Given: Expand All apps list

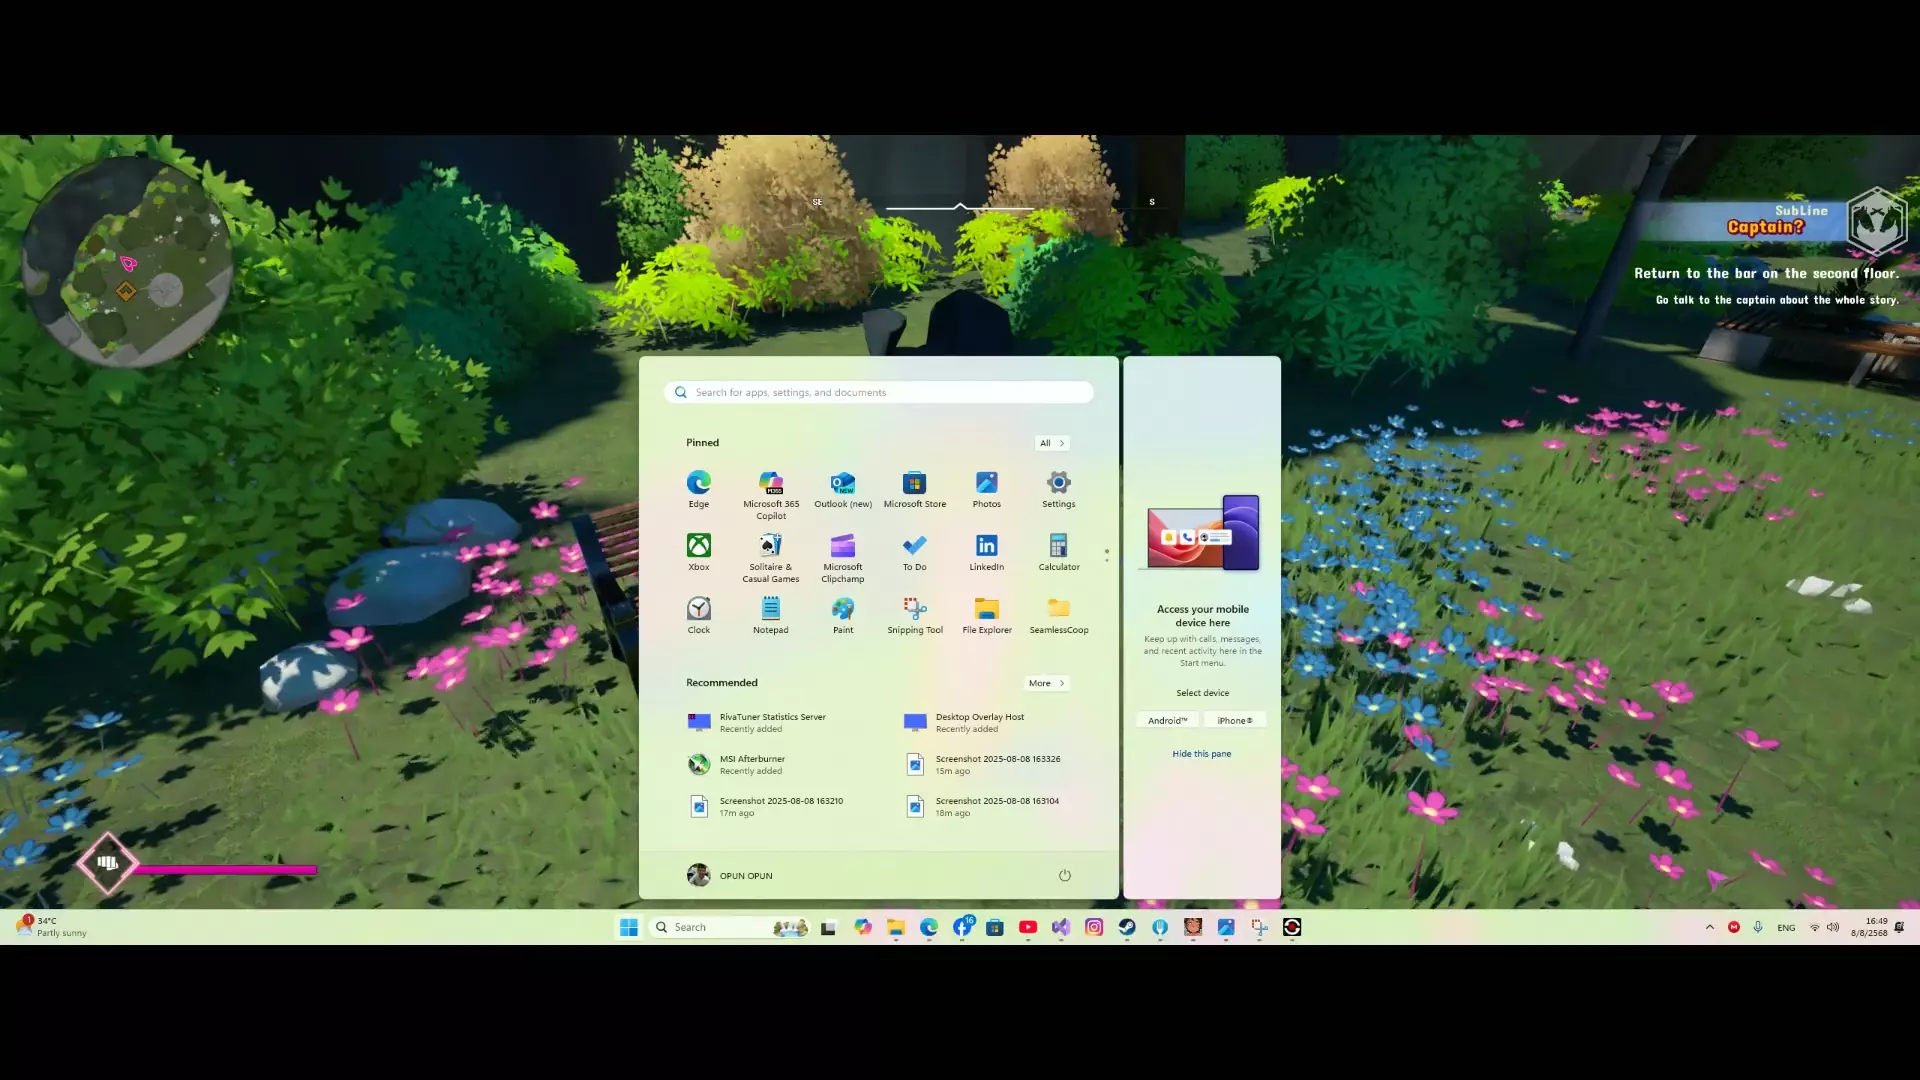Looking at the screenshot, I should [x=1050, y=443].
